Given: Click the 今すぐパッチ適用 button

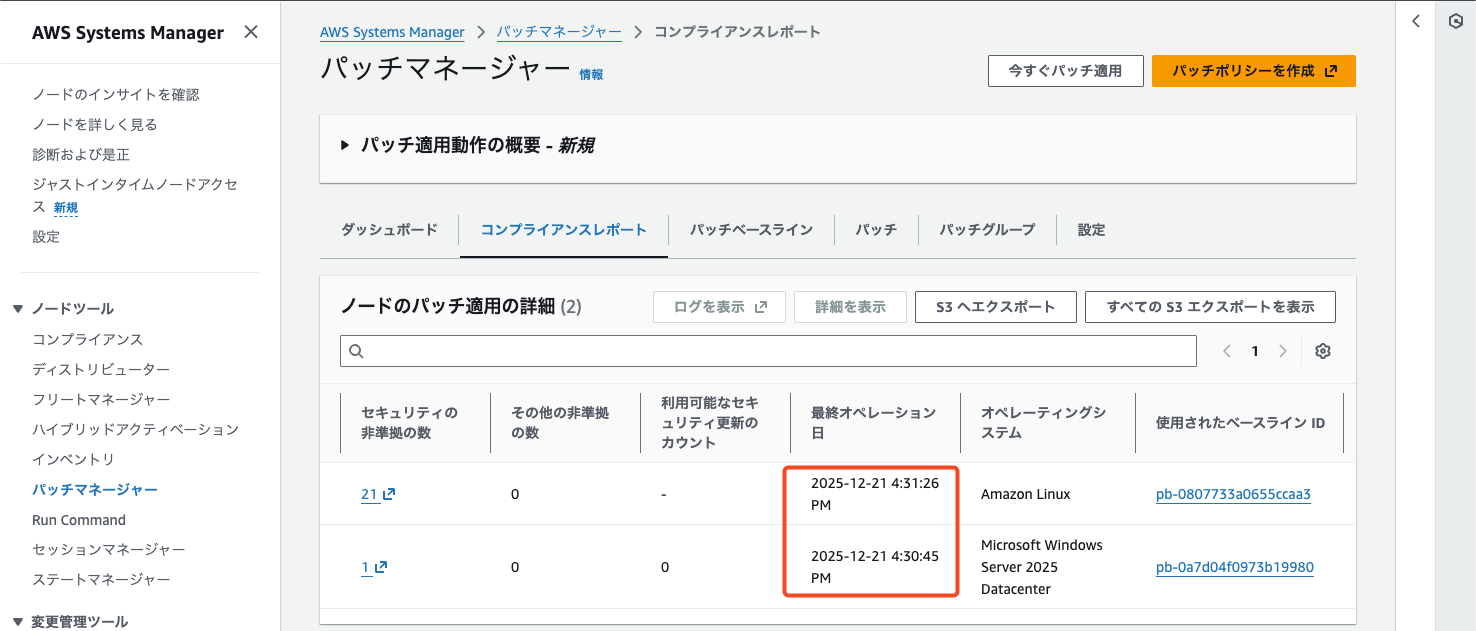Looking at the screenshot, I should [1065, 71].
